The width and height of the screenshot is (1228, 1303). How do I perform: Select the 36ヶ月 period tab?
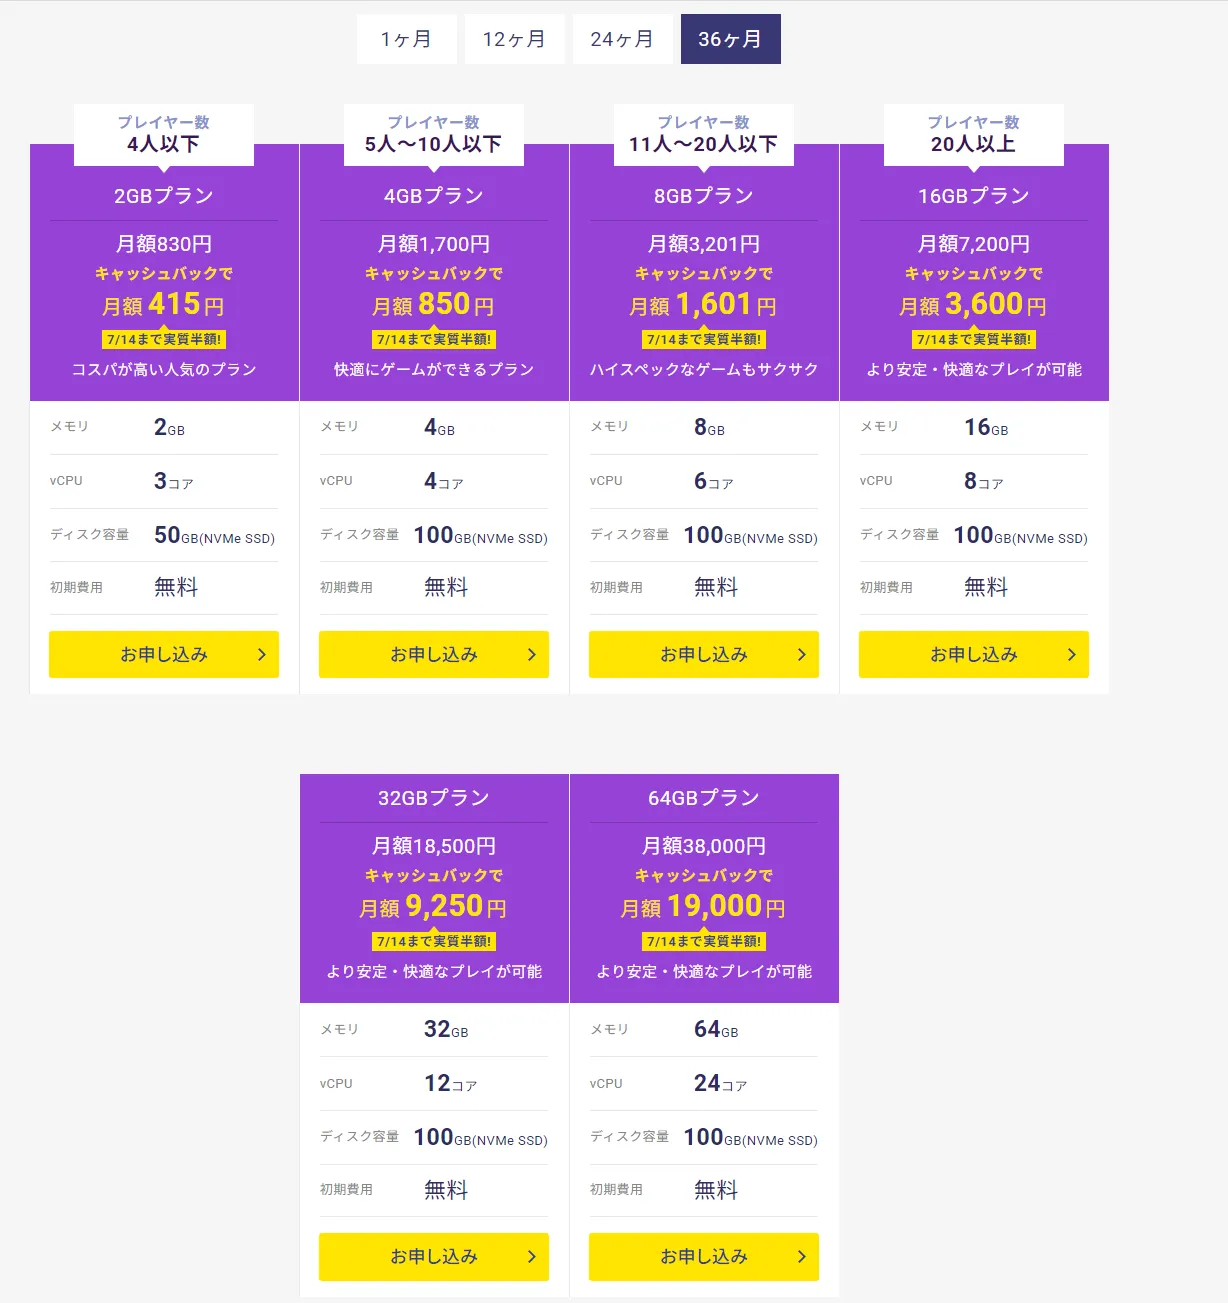click(x=730, y=39)
